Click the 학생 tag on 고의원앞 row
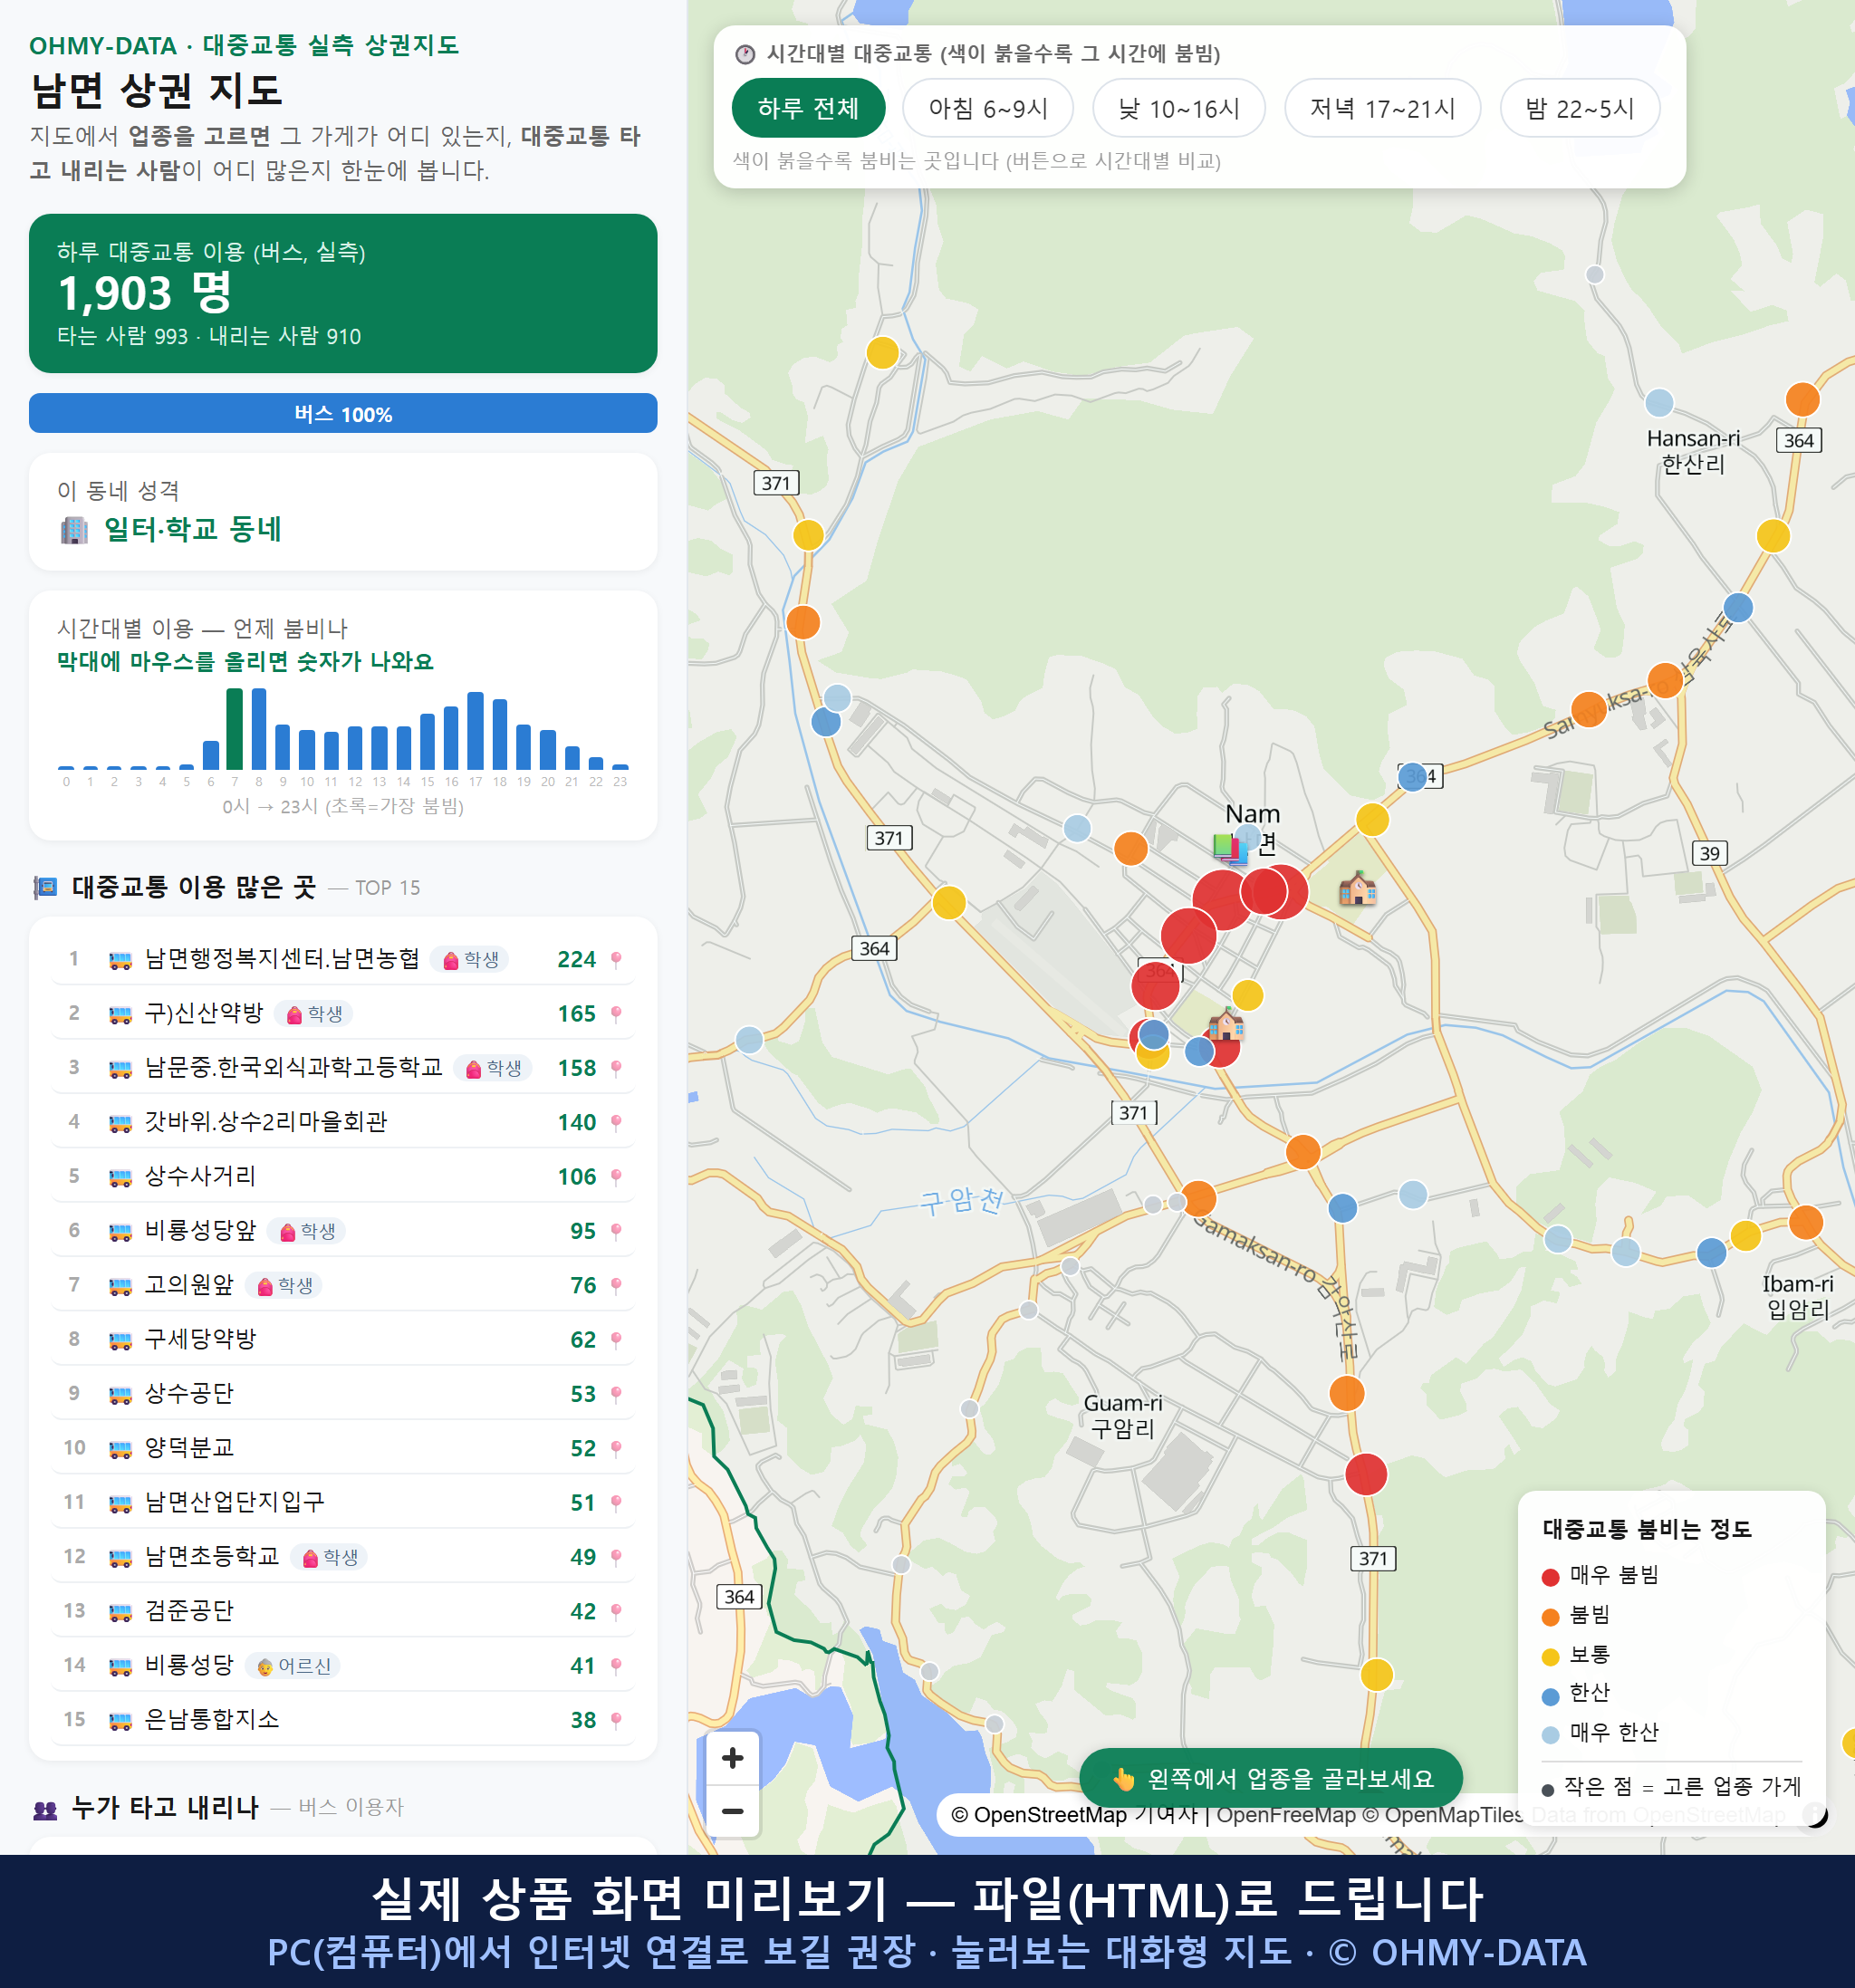Viewport: 1855px width, 1988px height. (285, 1286)
